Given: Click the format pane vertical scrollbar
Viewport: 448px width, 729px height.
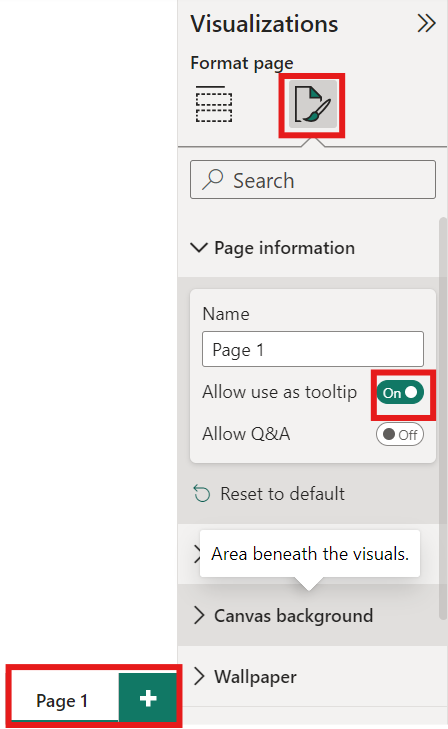Looking at the screenshot, I should click(x=442, y=418).
